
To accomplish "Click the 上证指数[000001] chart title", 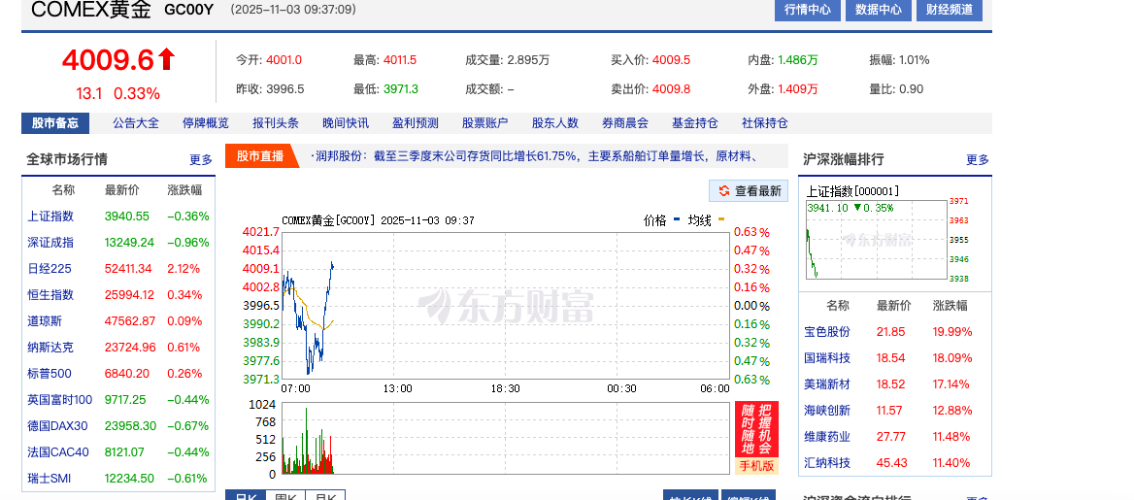I will pos(853,192).
